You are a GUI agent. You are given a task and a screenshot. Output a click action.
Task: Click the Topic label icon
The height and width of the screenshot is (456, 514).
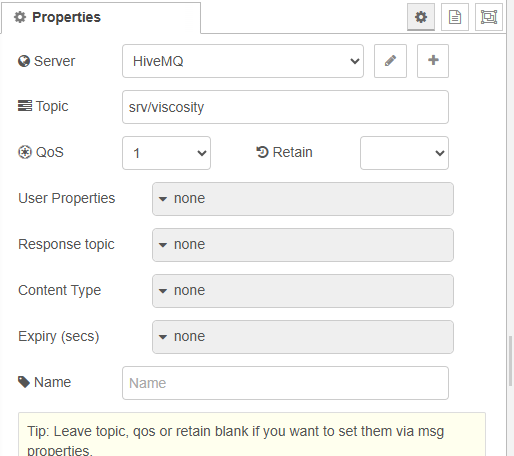pos(25,106)
